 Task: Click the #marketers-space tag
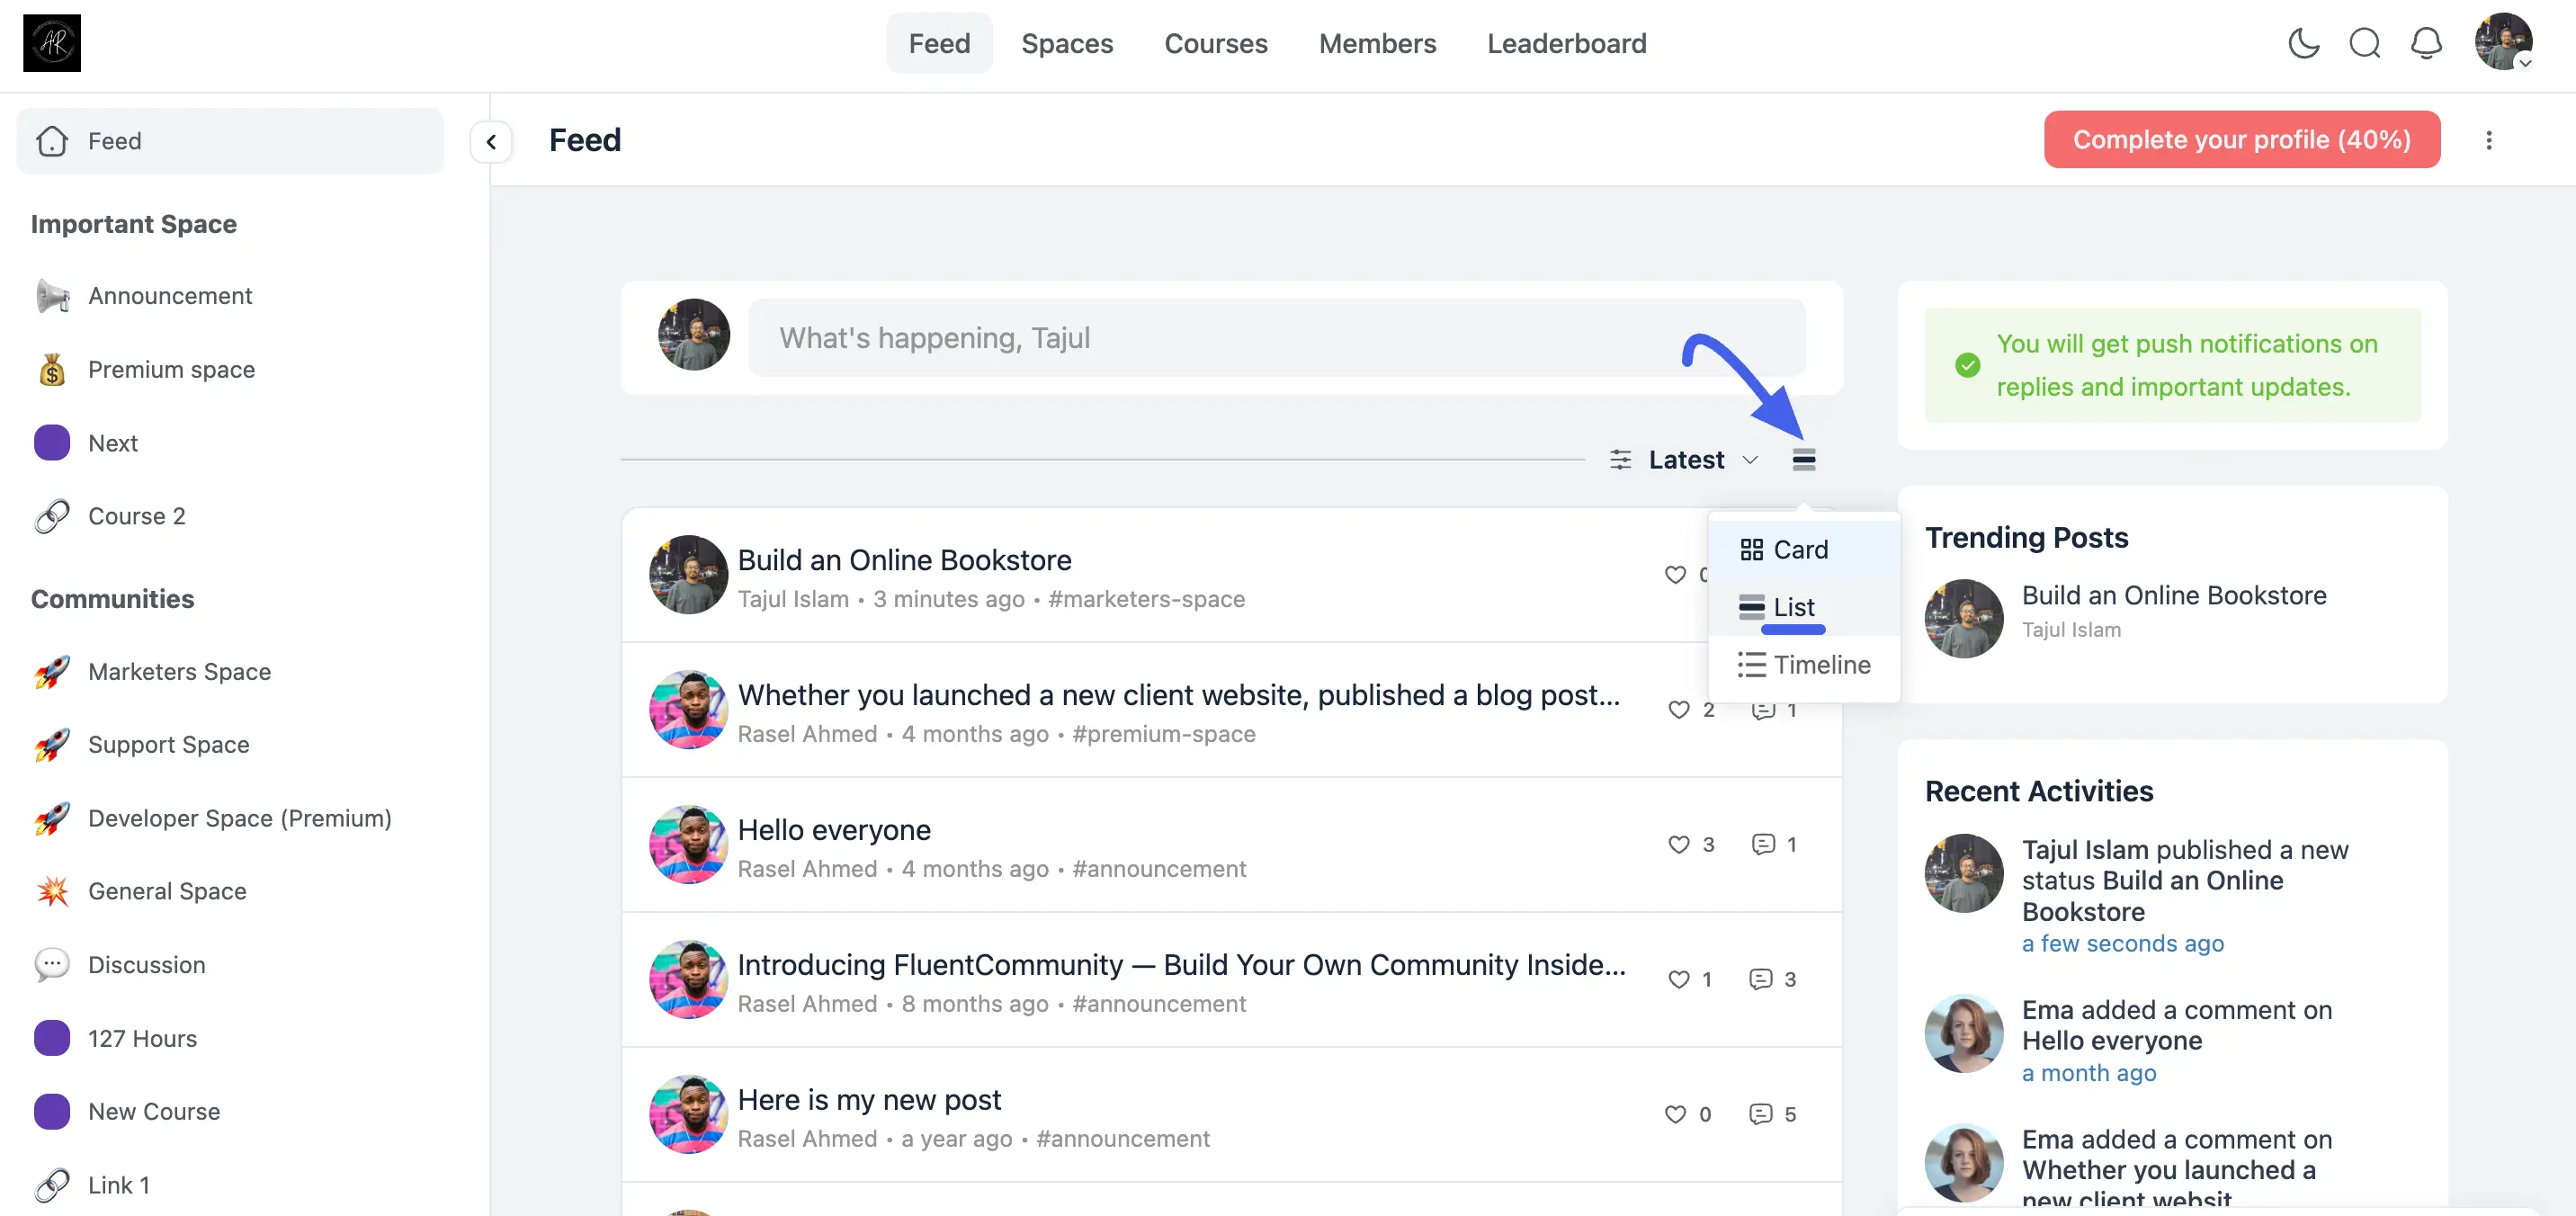tap(1146, 599)
